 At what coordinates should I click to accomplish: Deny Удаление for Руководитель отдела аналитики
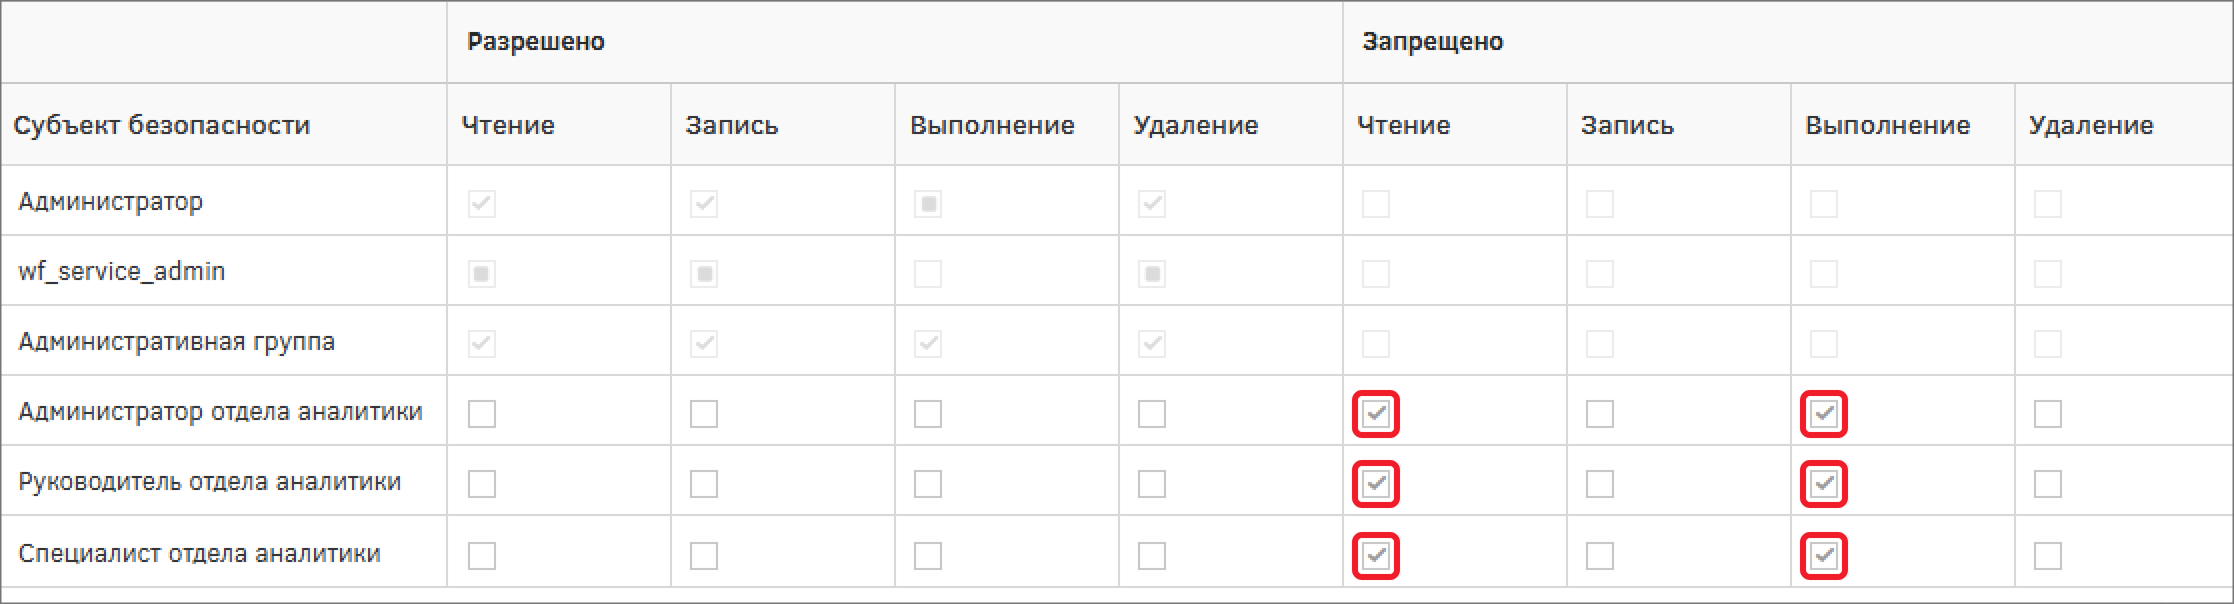[2048, 484]
